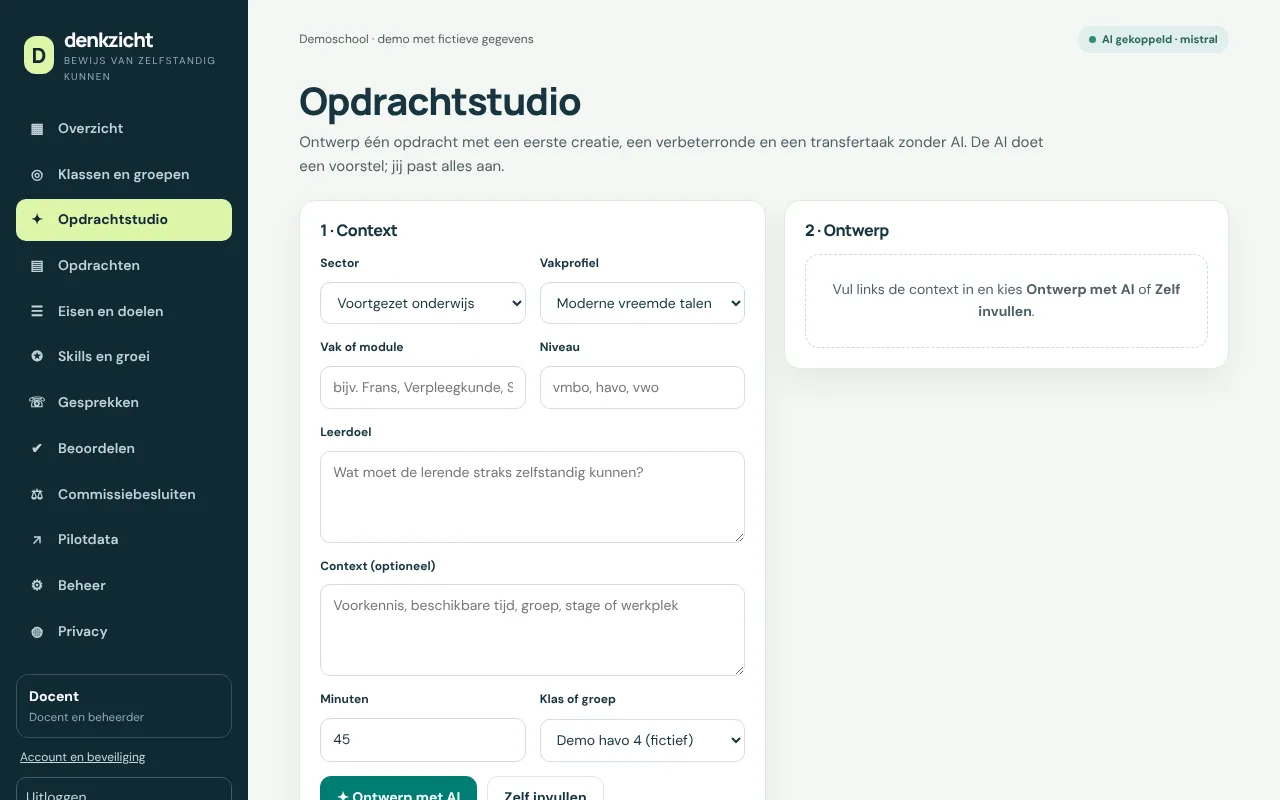This screenshot has width=1280, height=800.
Task: Click the Skills en groei star icon
Action: pos(37,357)
